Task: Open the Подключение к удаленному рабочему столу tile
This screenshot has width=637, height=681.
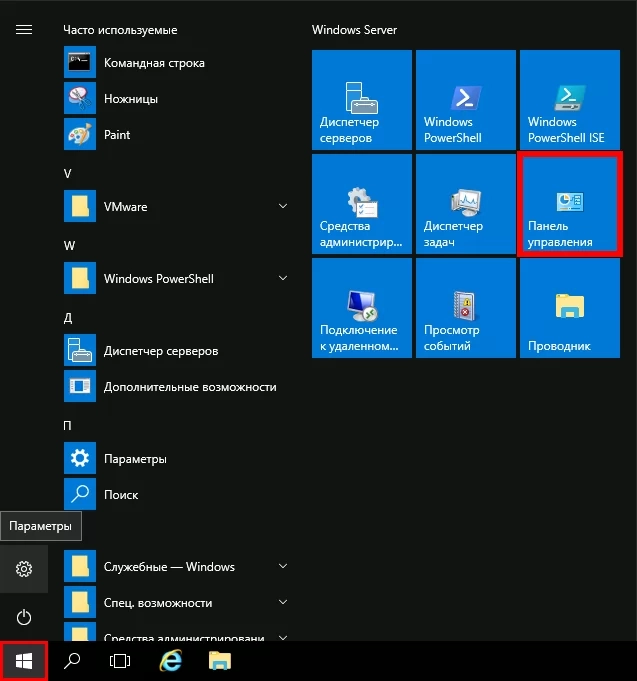Action: [361, 308]
